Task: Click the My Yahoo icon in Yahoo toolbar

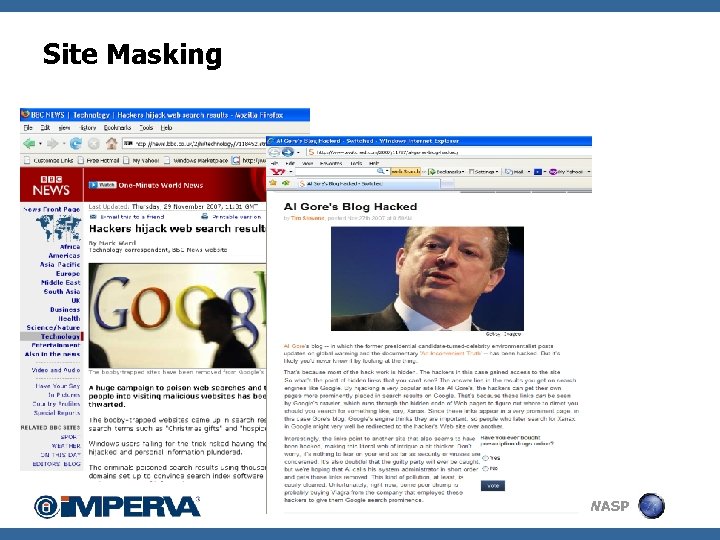Action: [x=553, y=172]
